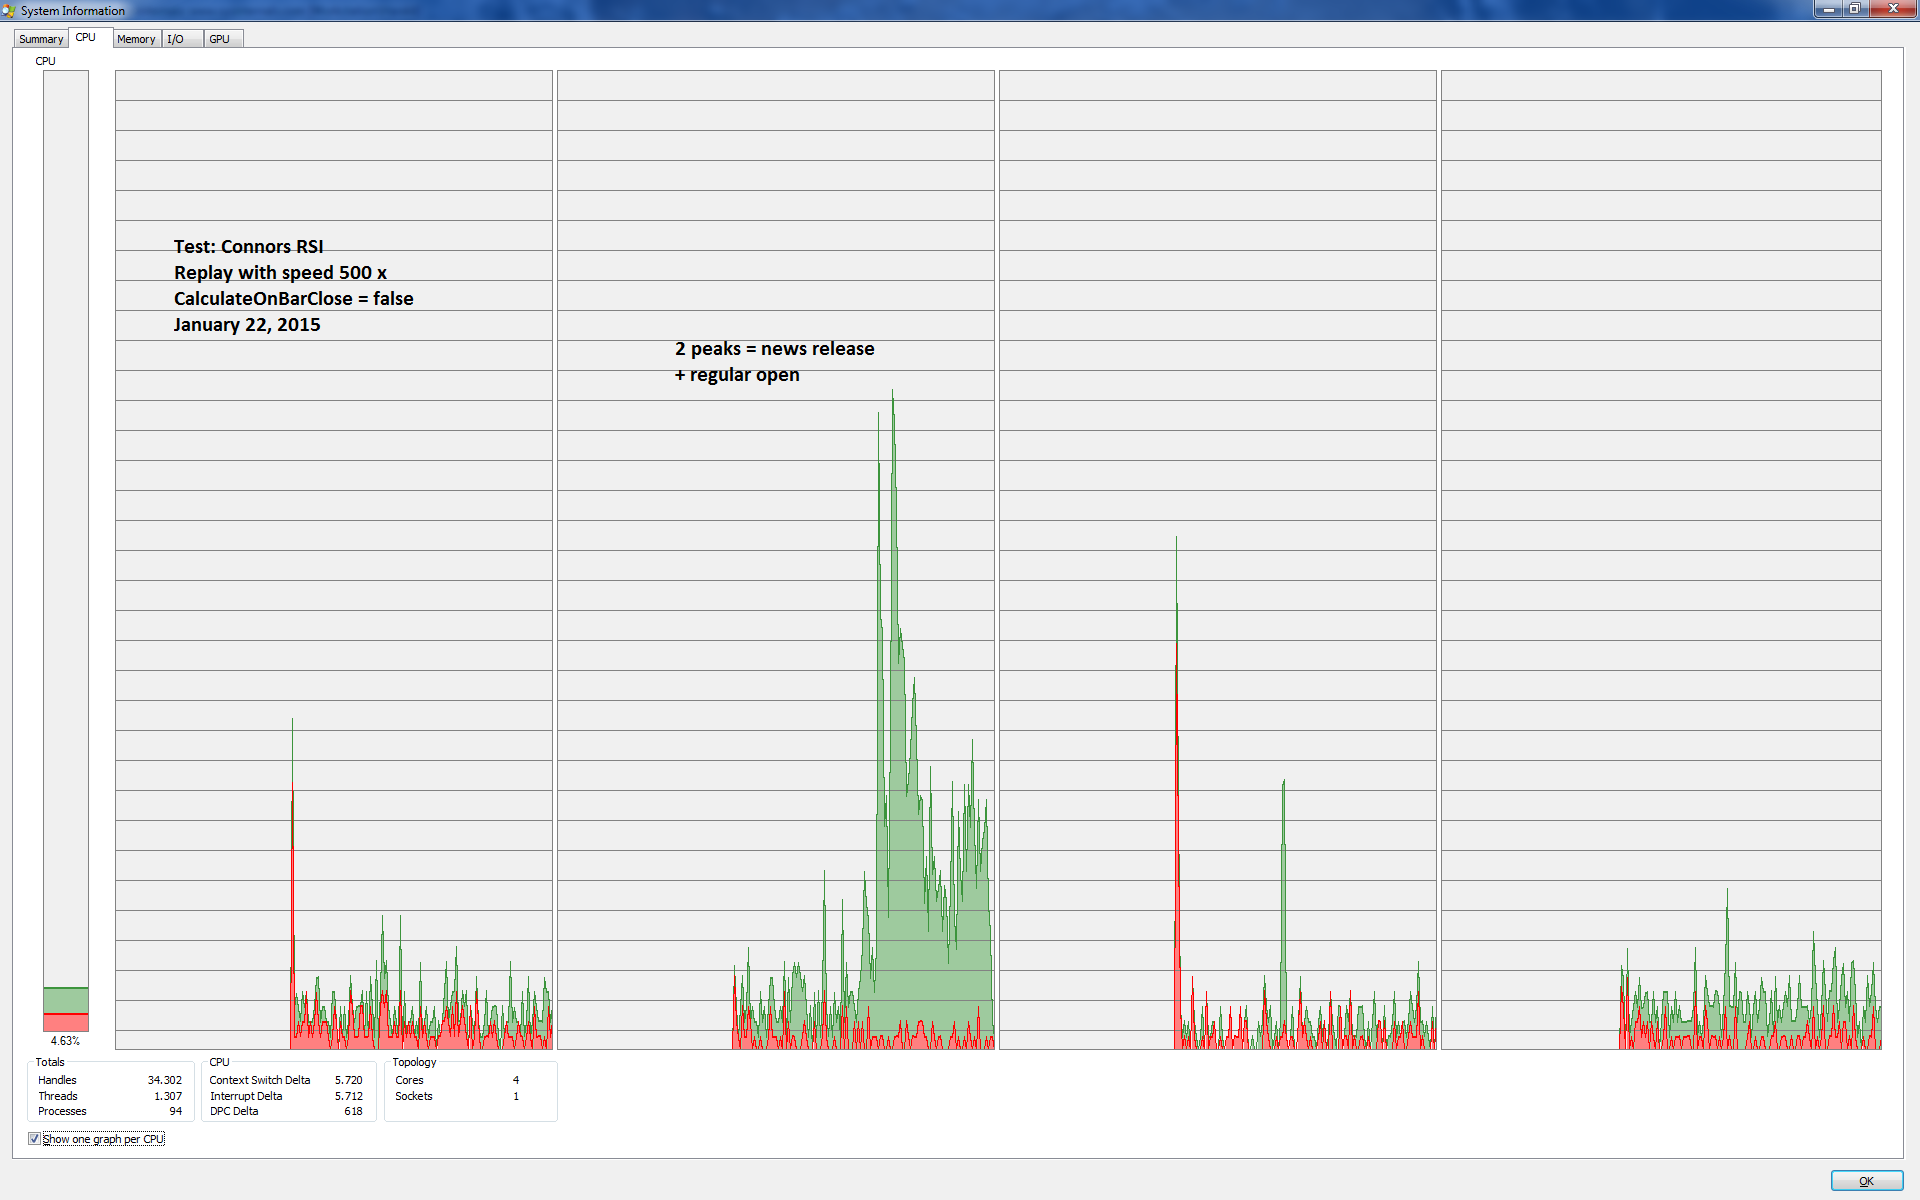This screenshot has height=1200, width=1920.
Task: Select the CPU tab
Action: click(x=86, y=38)
